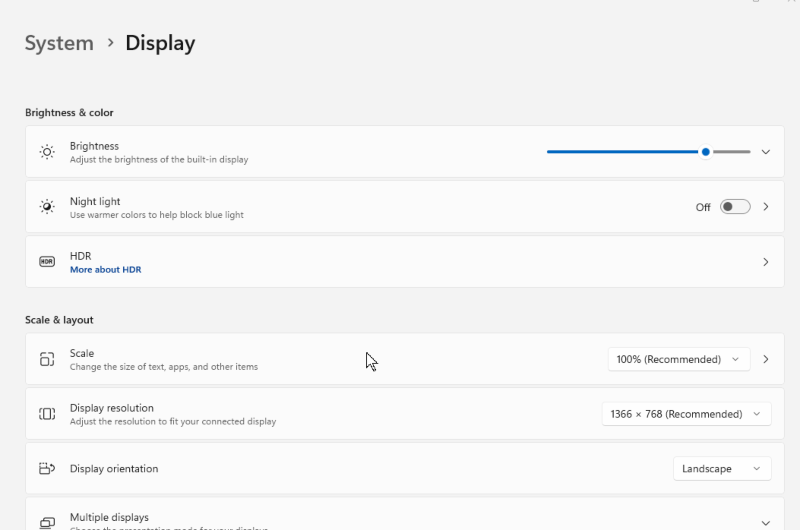Click the Display orientation icon

[47, 468]
